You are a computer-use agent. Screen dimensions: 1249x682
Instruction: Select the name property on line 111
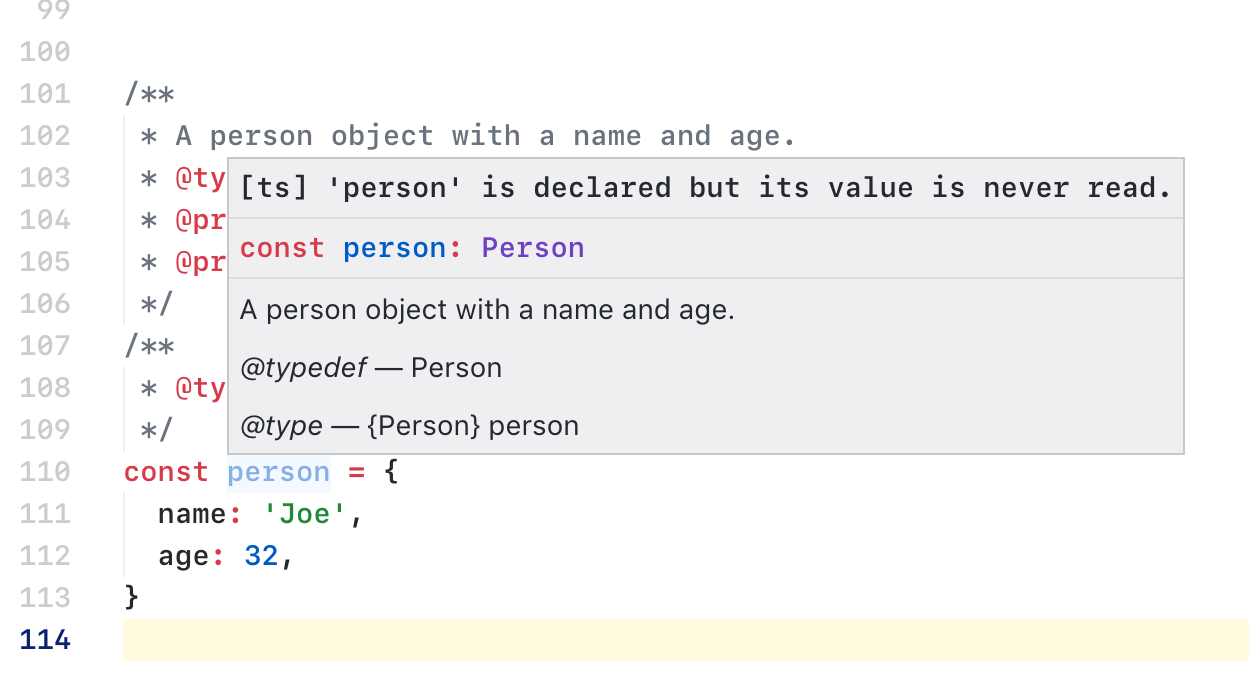(x=192, y=513)
